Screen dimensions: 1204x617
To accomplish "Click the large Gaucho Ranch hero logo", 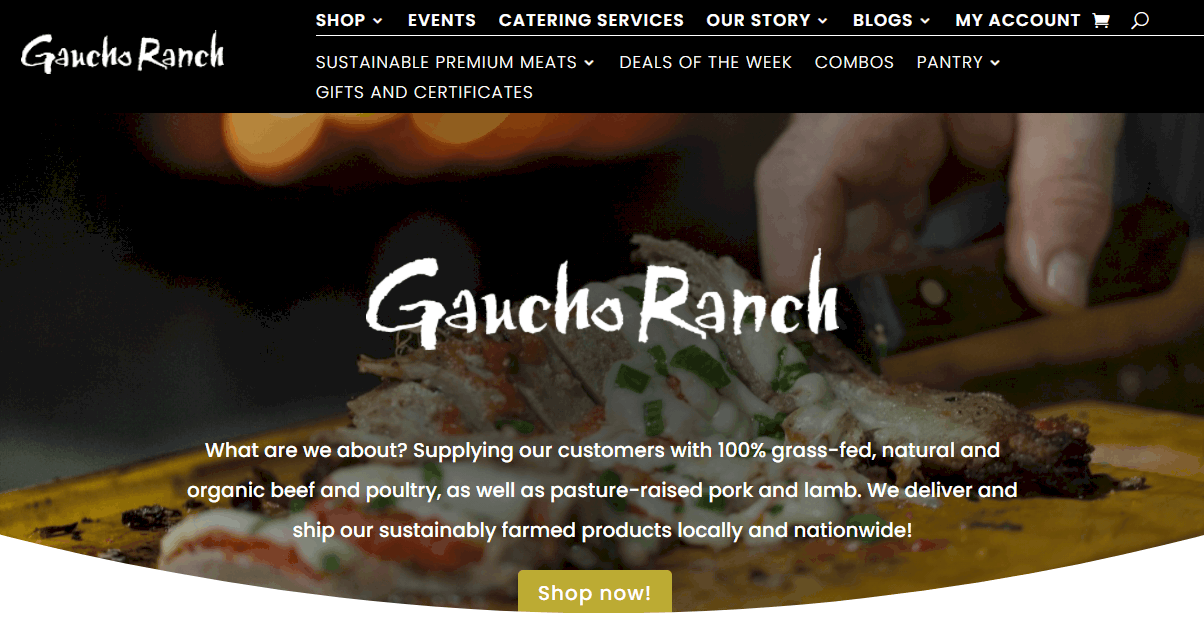I will coord(602,300).
